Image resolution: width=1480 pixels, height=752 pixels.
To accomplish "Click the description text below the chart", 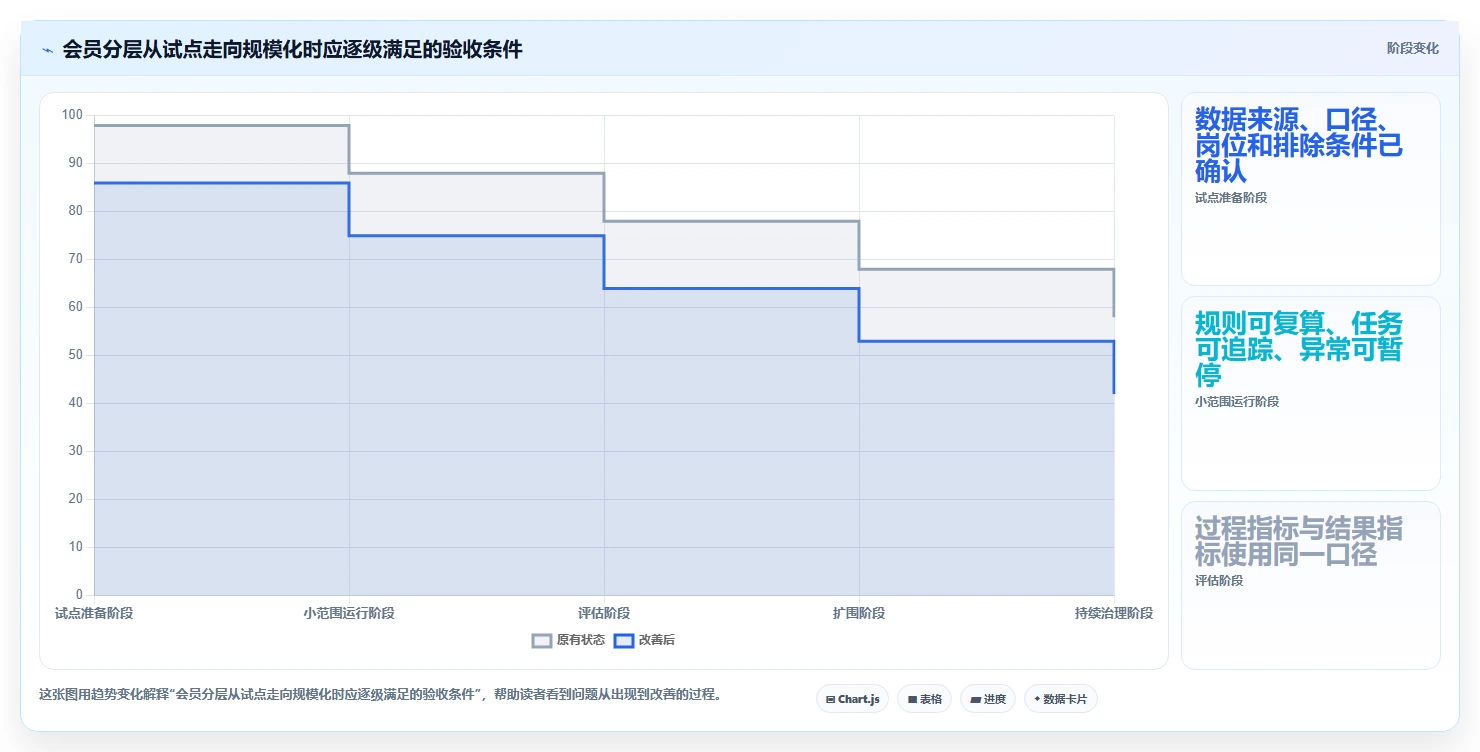I will pos(380,694).
